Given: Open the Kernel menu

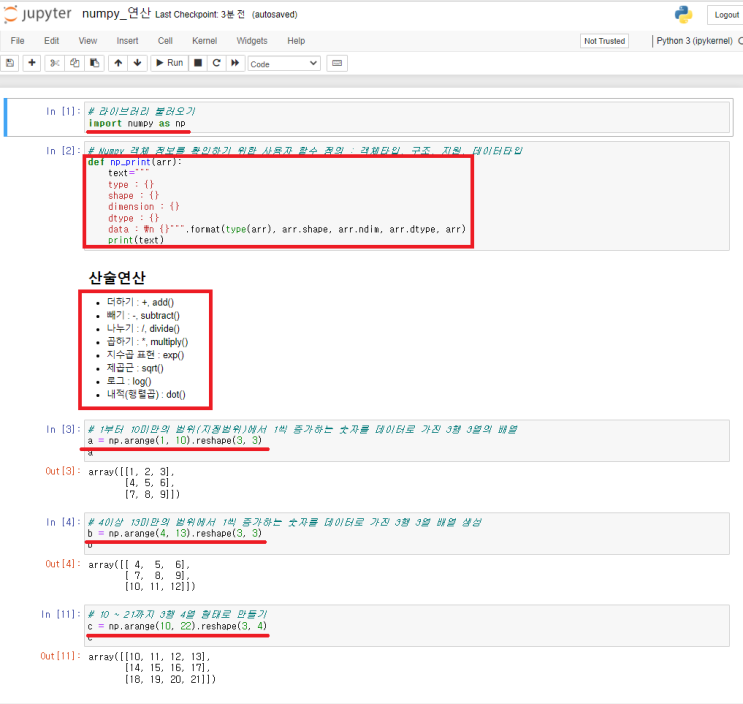Looking at the screenshot, I should pyautogui.click(x=204, y=41).
